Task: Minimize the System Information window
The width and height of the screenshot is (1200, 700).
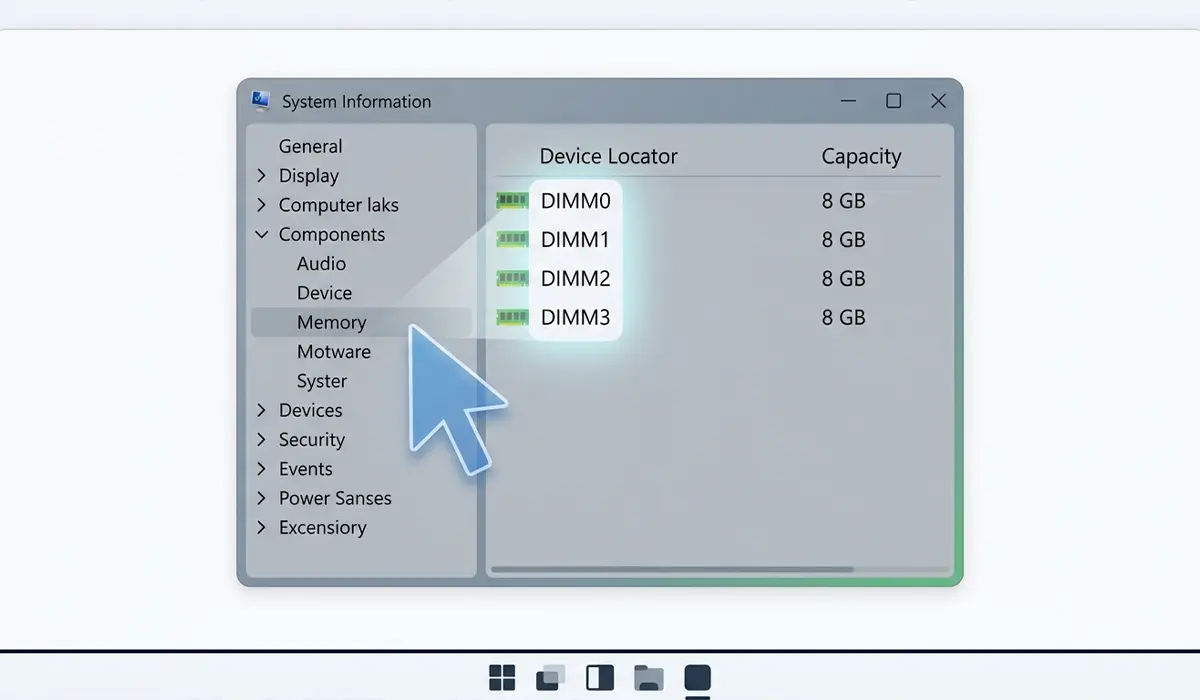Action: [x=849, y=101]
